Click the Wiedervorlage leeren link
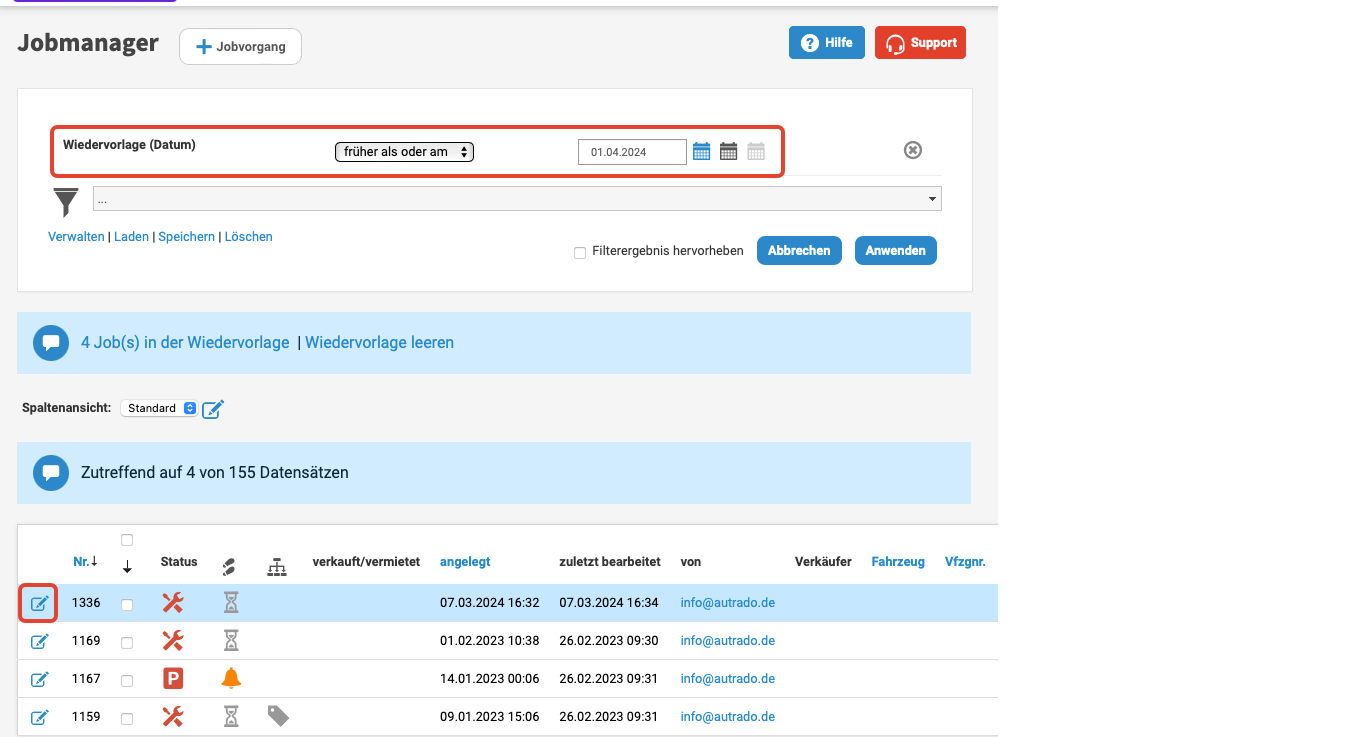Viewport: 1367px width, 737px height. (x=379, y=342)
